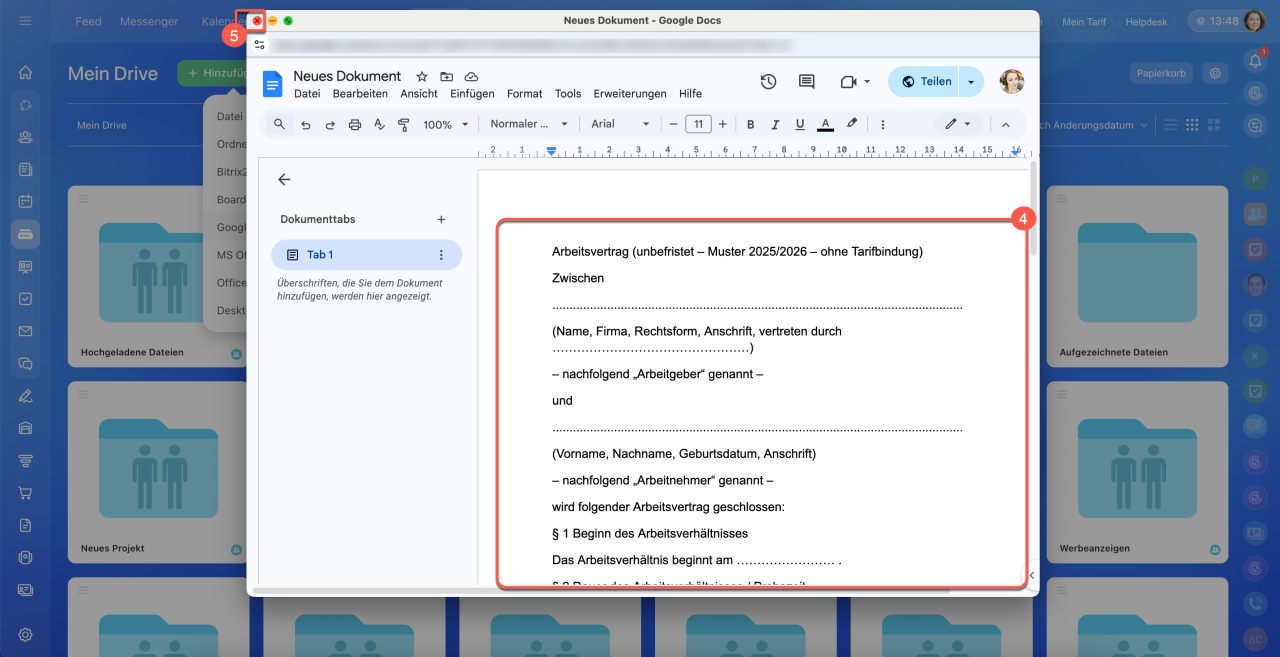Viewport: 1280px width, 657px height.
Task: Expand the paragraph style dropdown Normaler
Action: [x=529, y=124]
